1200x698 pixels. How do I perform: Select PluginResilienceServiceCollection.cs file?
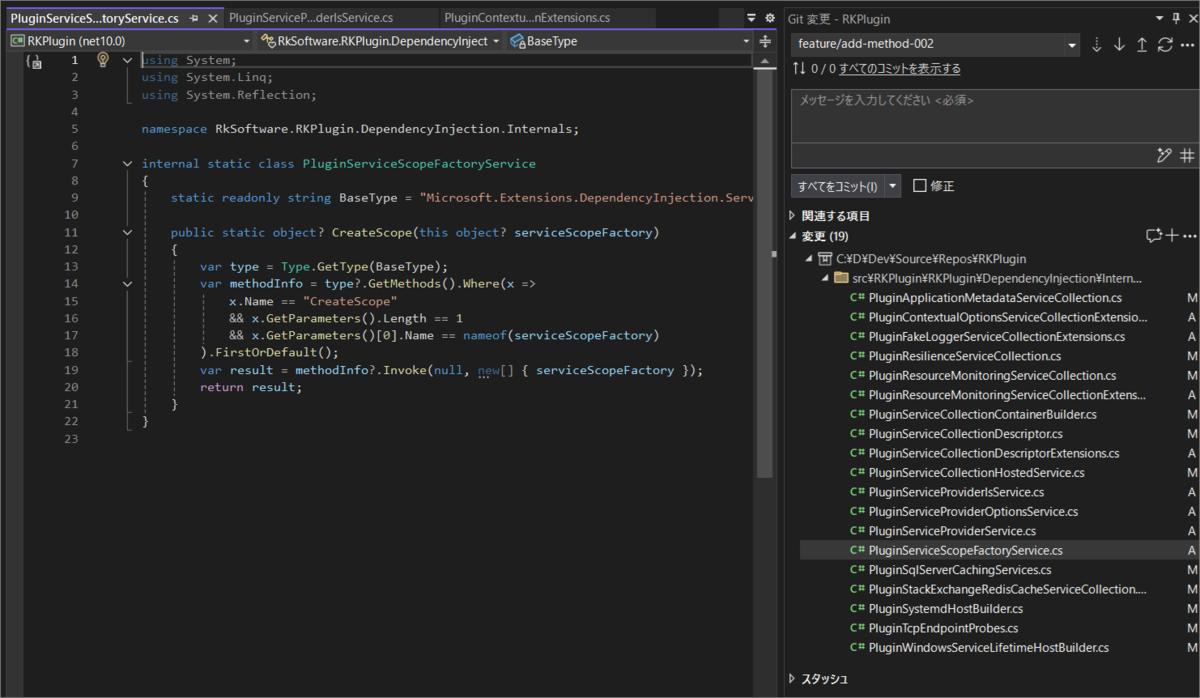[965, 356]
